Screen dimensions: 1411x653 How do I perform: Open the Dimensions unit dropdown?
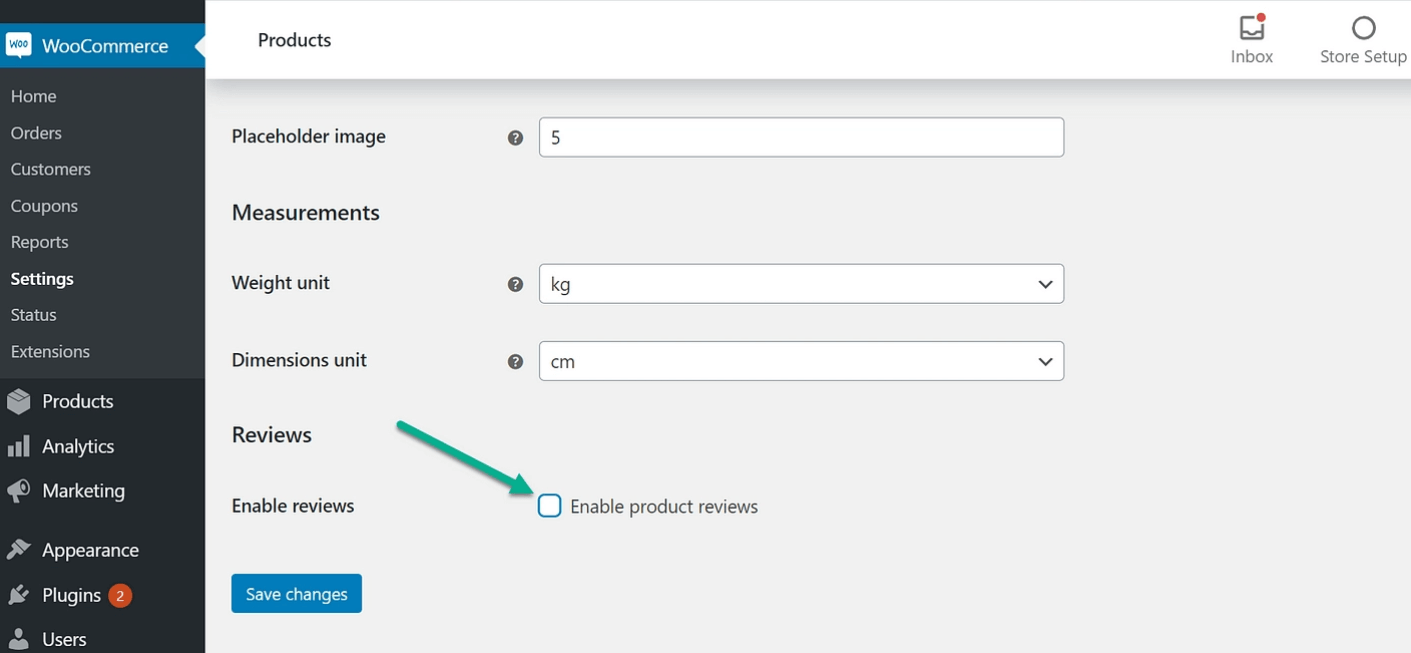pyautogui.click(x=800, y=362)
